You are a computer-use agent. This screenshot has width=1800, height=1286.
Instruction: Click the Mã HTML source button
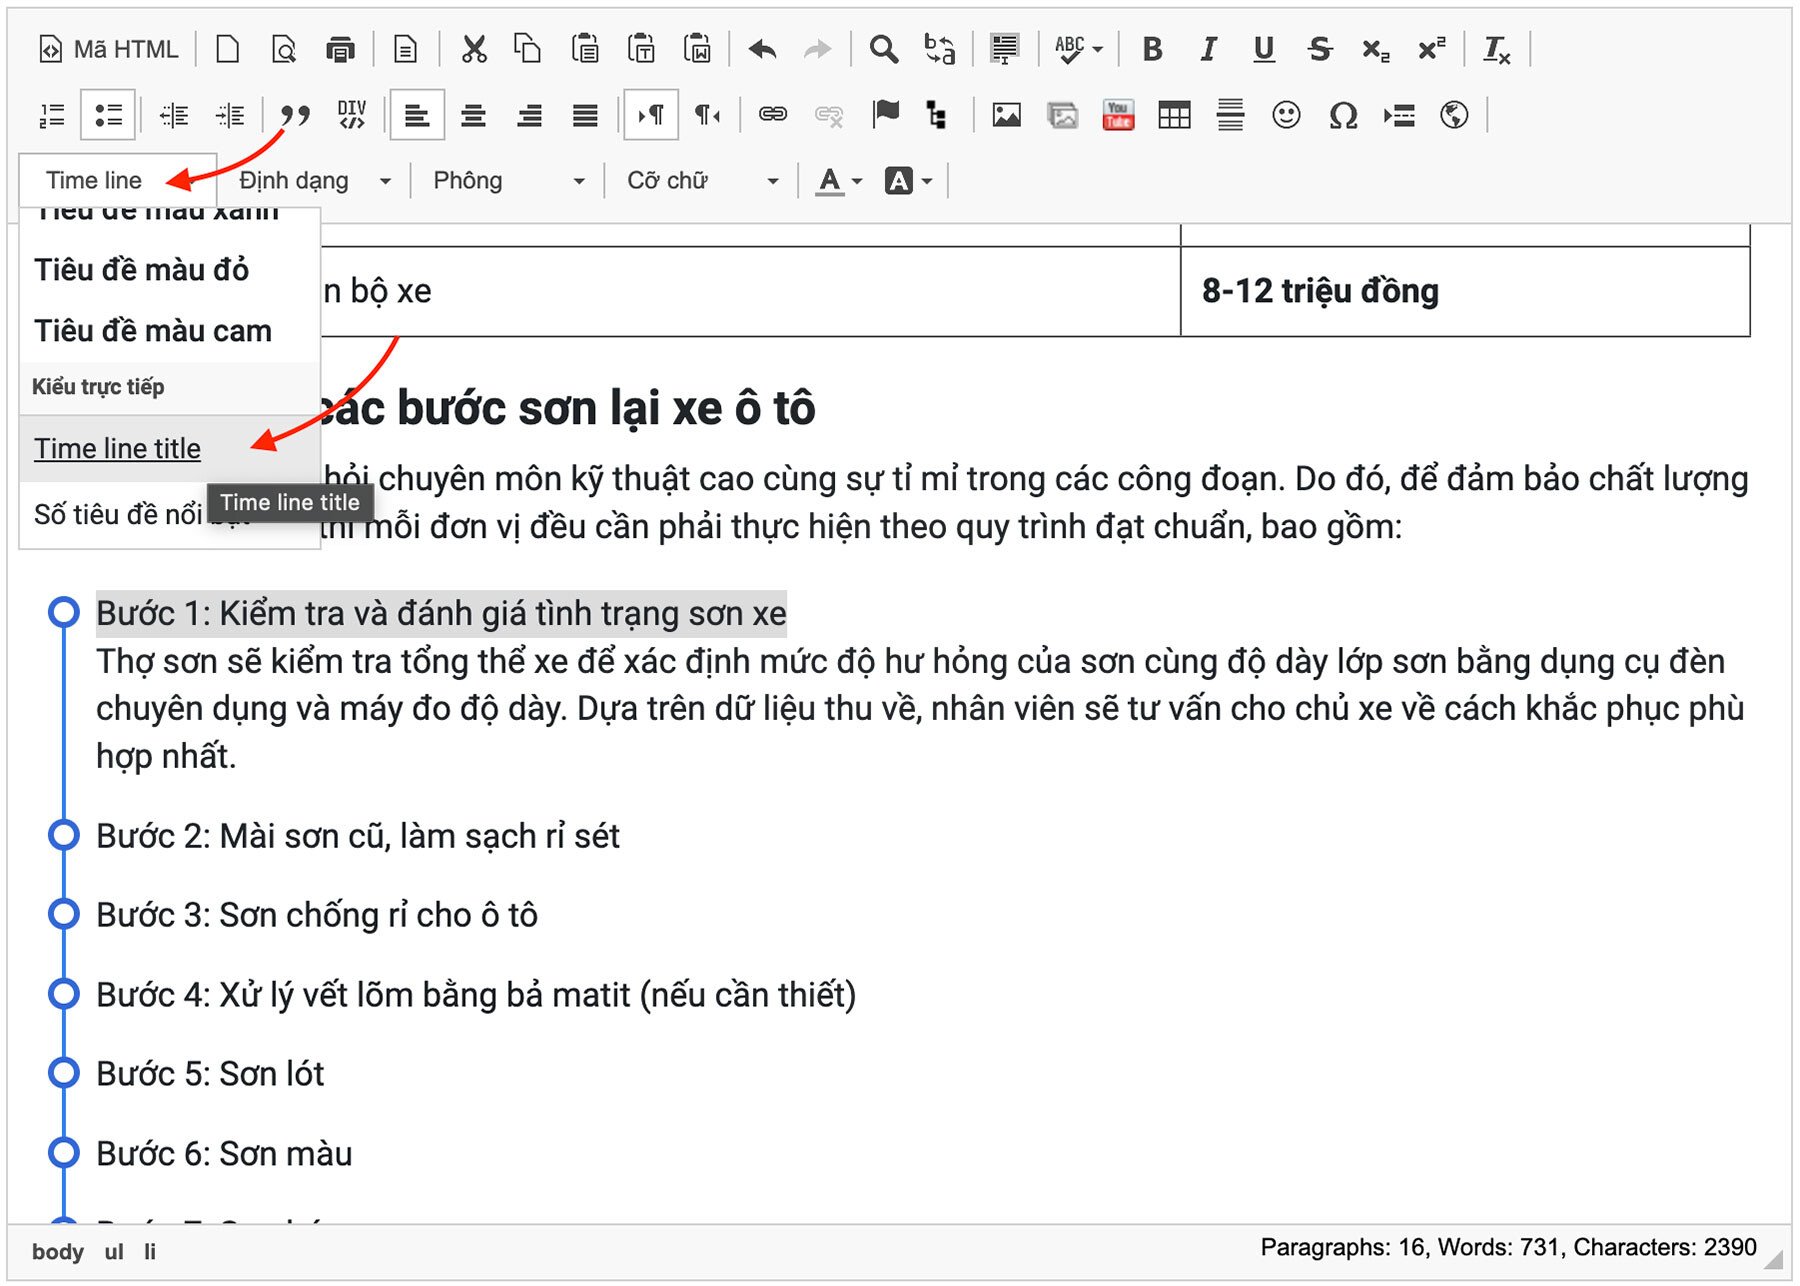click(x=108, y=49)
